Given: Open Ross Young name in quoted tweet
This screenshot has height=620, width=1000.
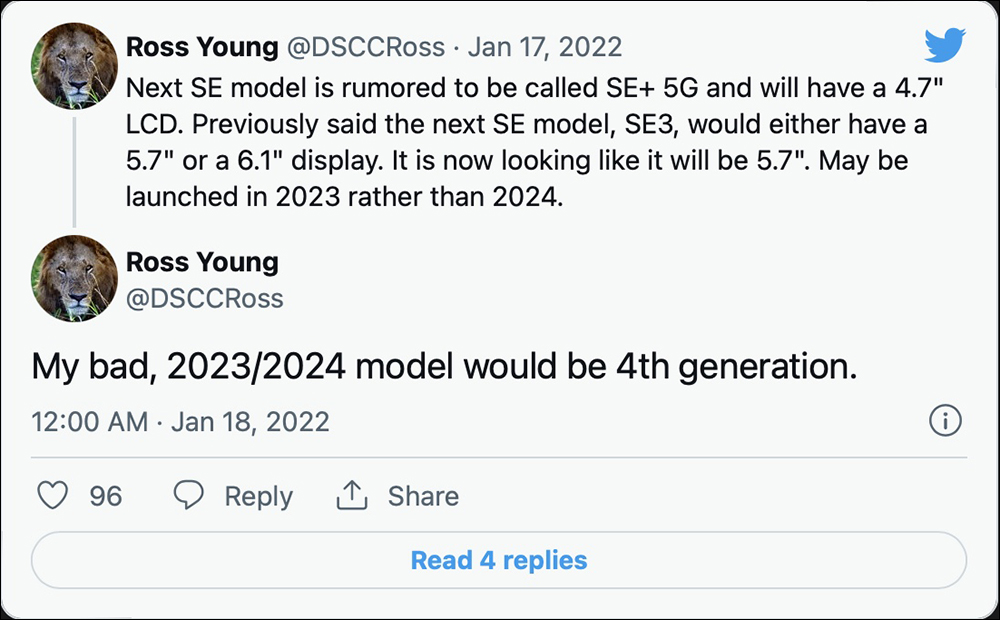Looking at the screenshot, I should [202, 47].
